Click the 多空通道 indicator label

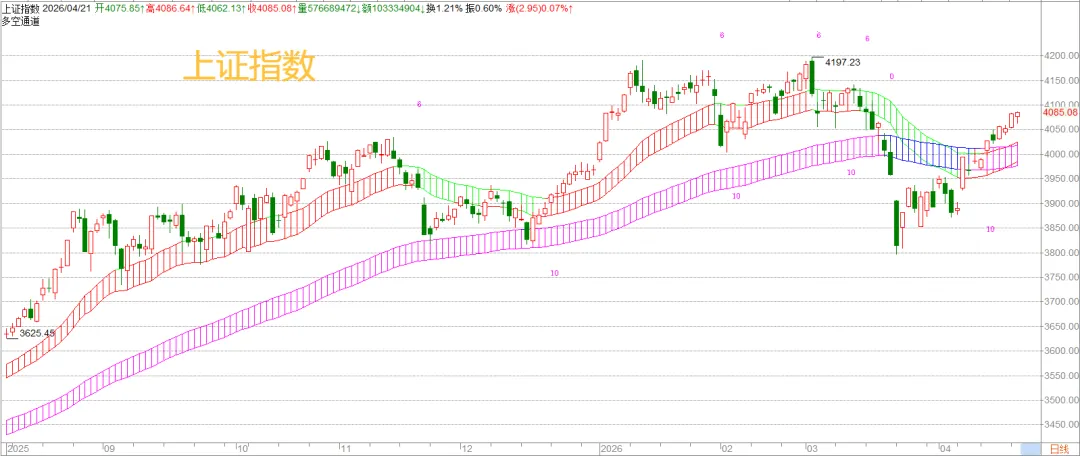(21, 21)
